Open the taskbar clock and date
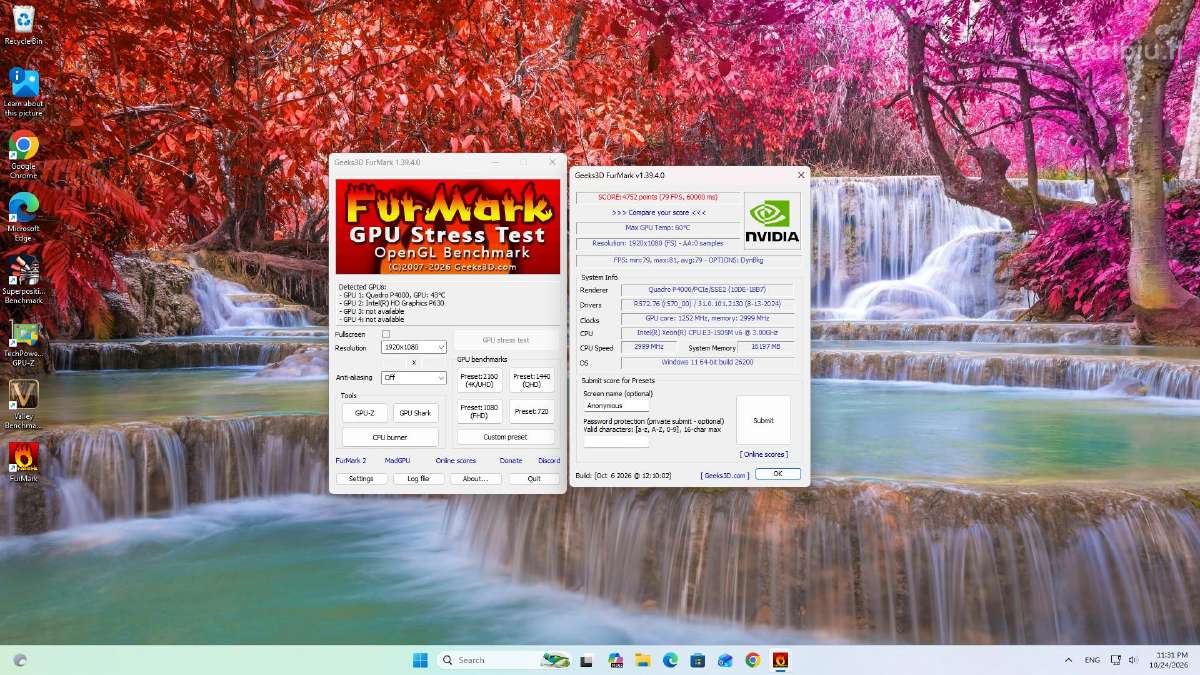The height and width of the screenshot is (675, 1200). click(x=1169, y=660)
